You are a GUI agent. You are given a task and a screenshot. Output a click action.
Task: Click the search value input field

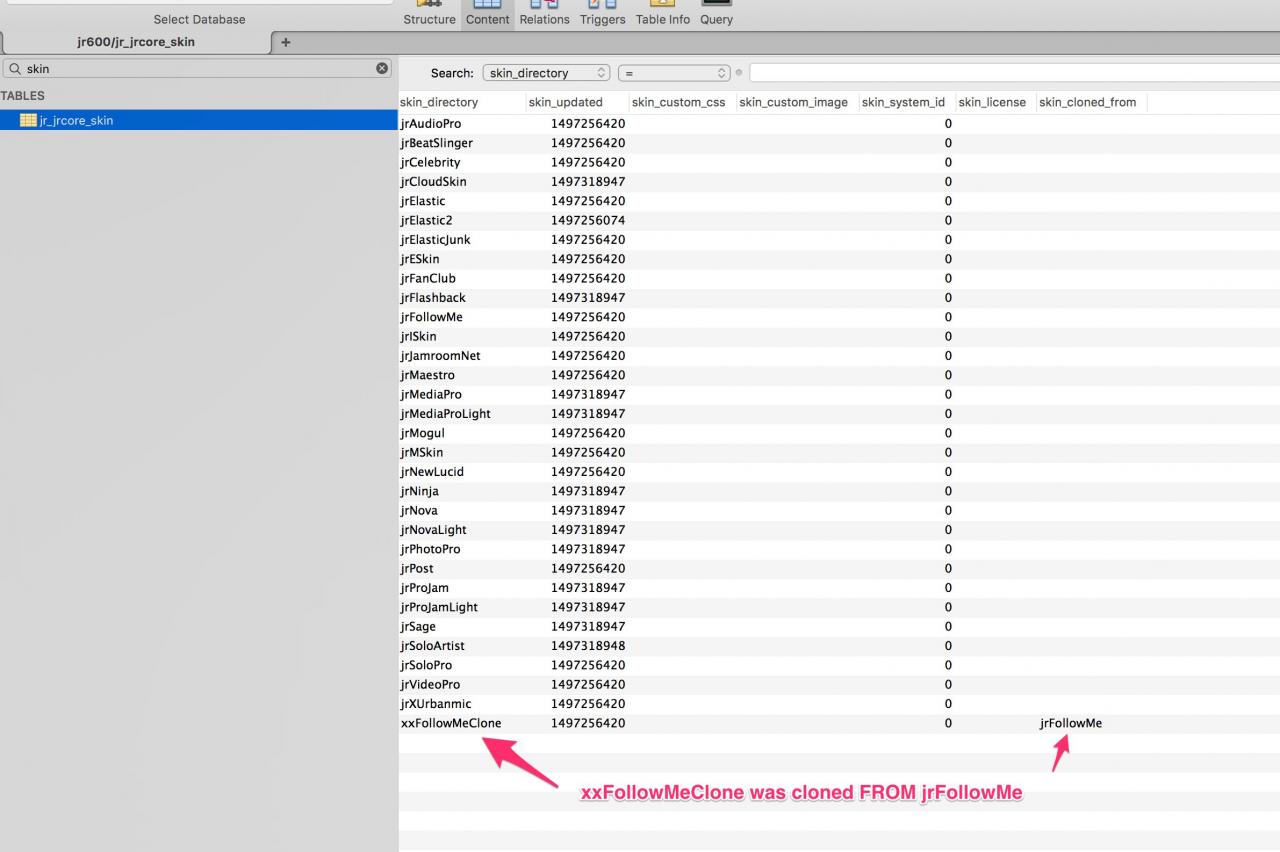1010,73
